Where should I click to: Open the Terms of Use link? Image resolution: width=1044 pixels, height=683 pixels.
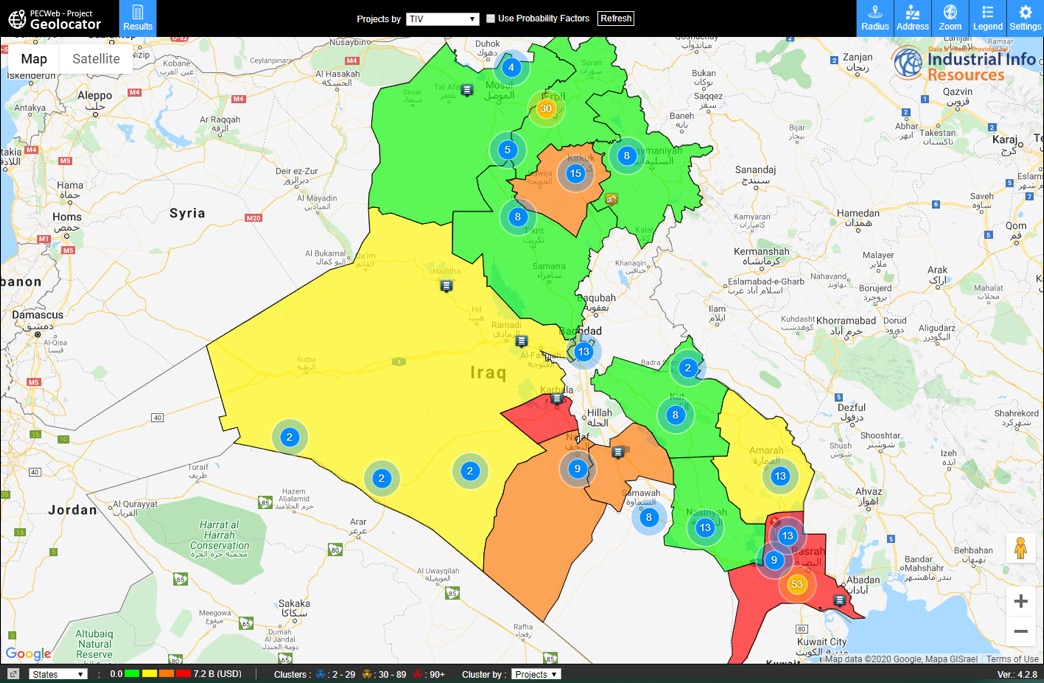coord(1012,659)
